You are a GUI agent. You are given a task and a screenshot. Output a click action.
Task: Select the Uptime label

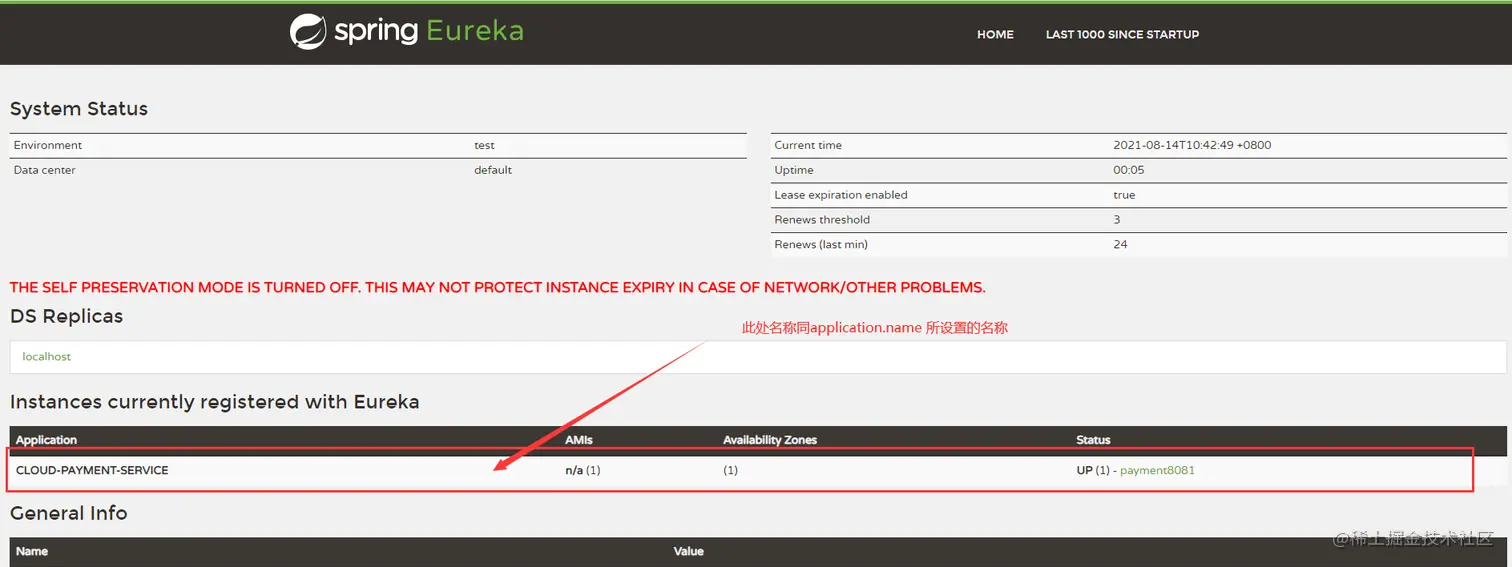click(x=794, y=170)
